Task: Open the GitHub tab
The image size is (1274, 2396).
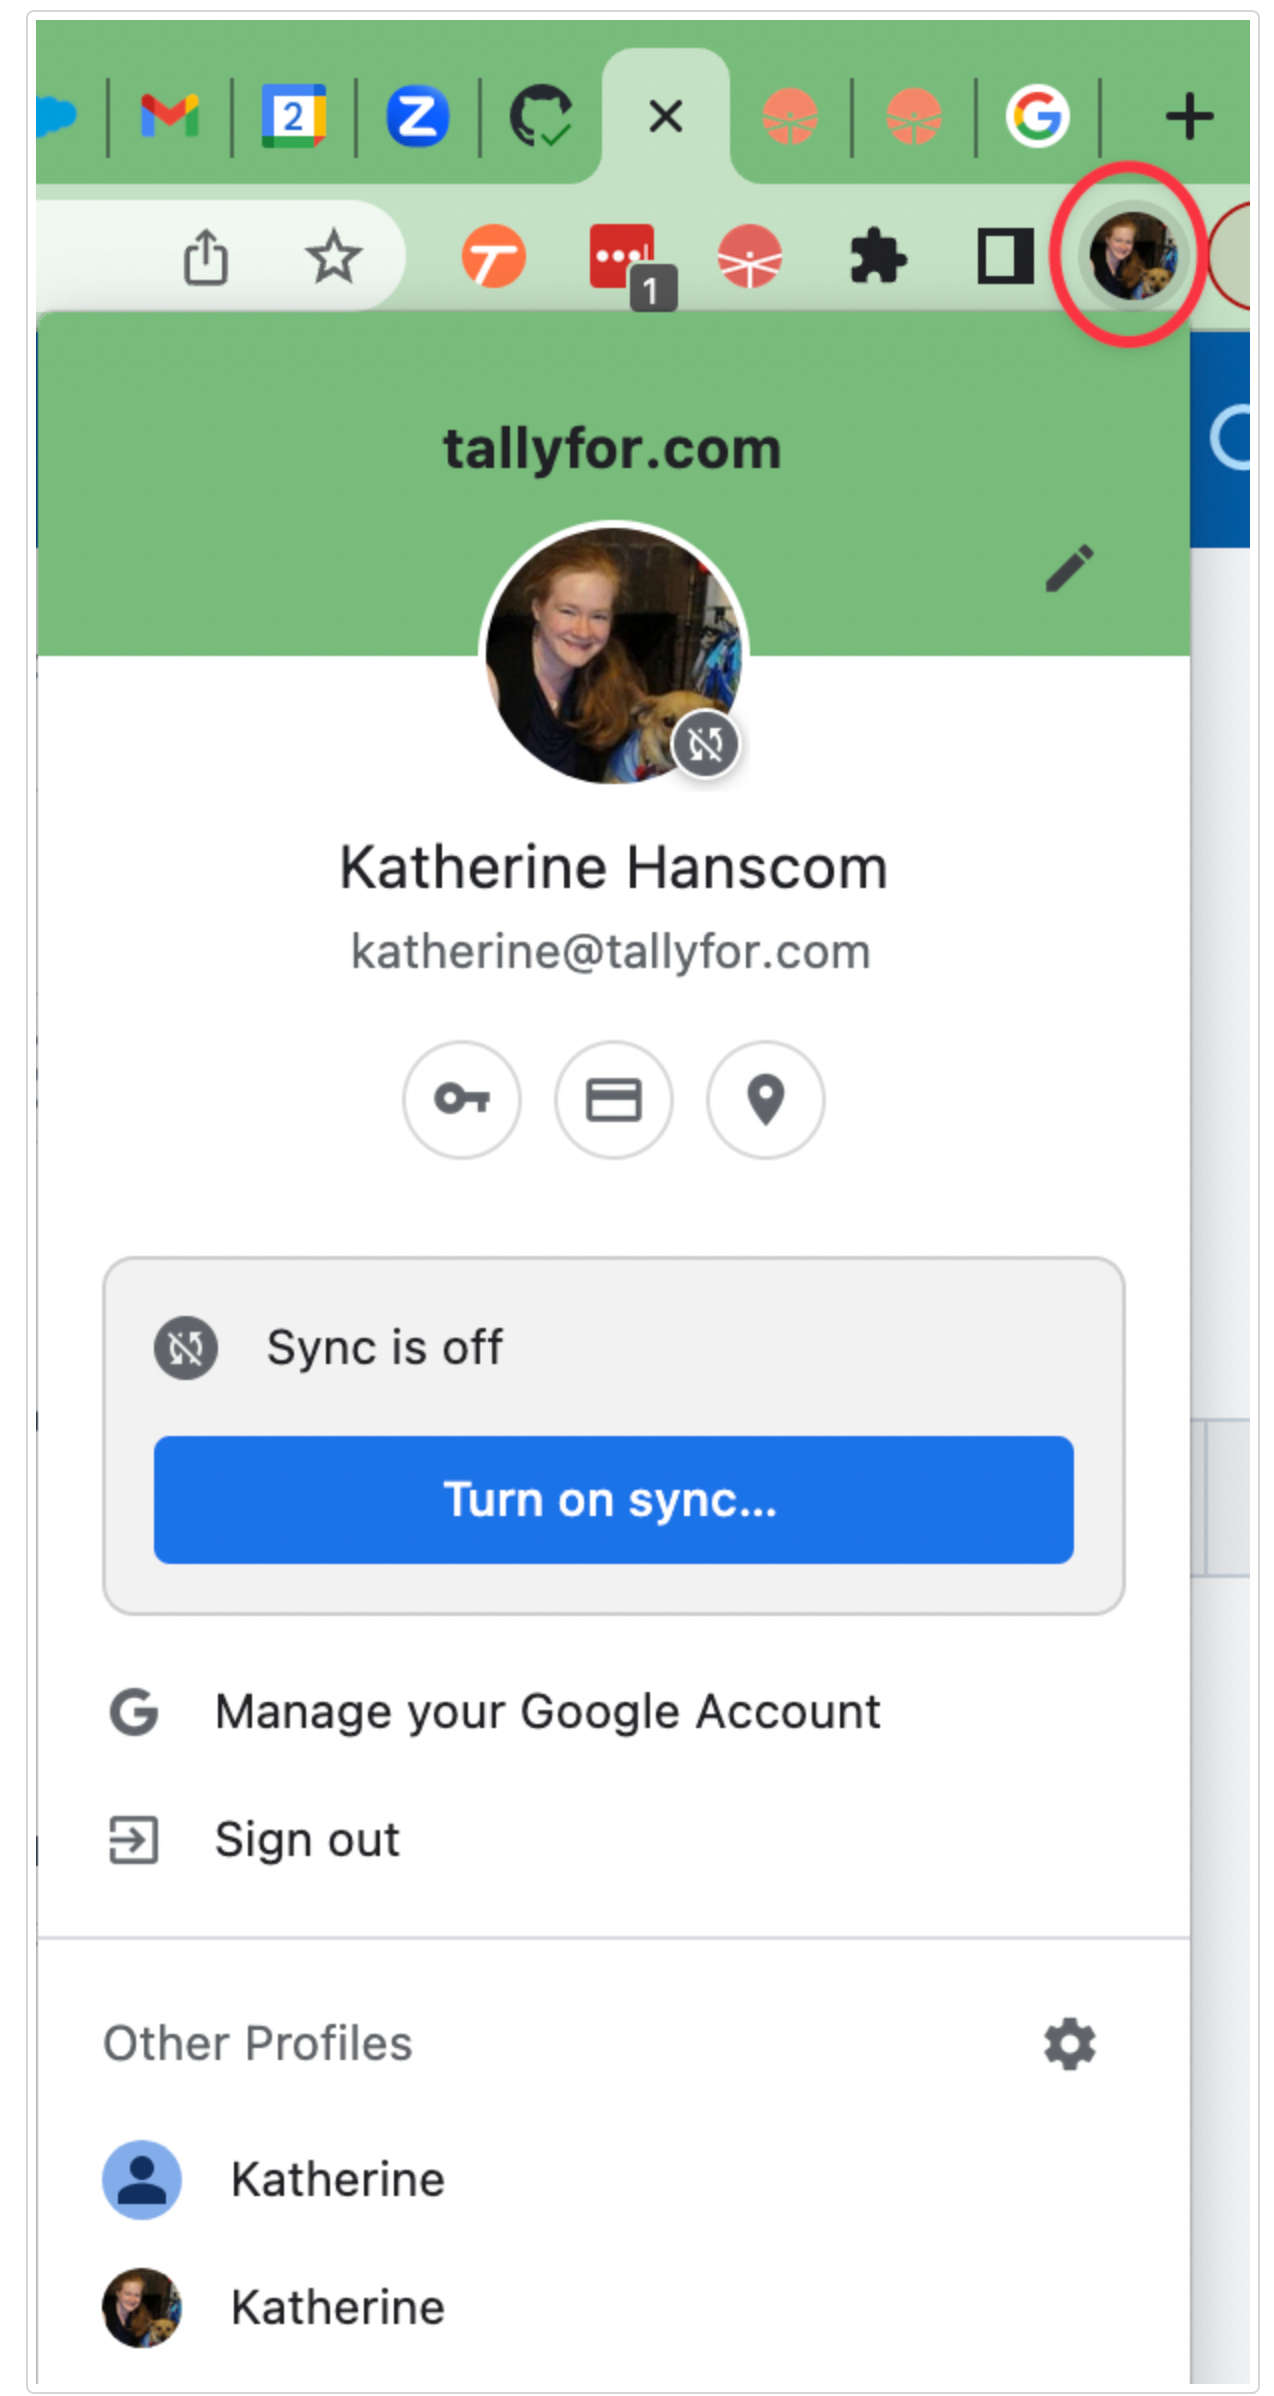Action: pos(541,116)
